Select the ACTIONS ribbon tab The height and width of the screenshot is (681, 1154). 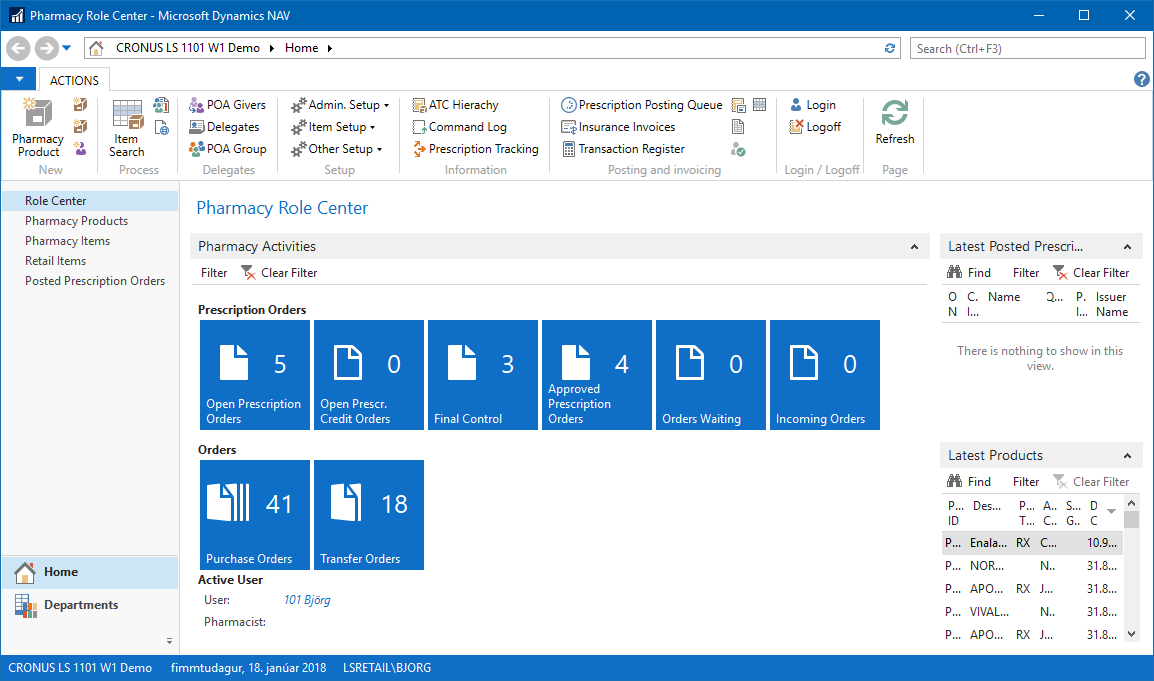click(x=74, y=80)
